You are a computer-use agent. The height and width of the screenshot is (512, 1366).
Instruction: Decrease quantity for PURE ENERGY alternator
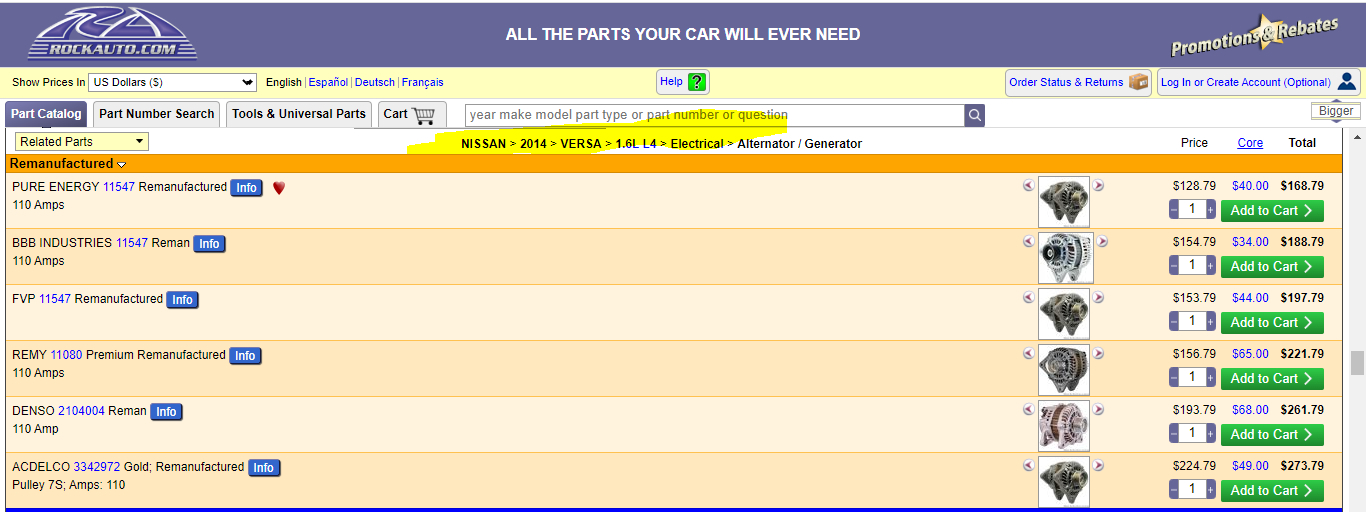(1174, 210)
